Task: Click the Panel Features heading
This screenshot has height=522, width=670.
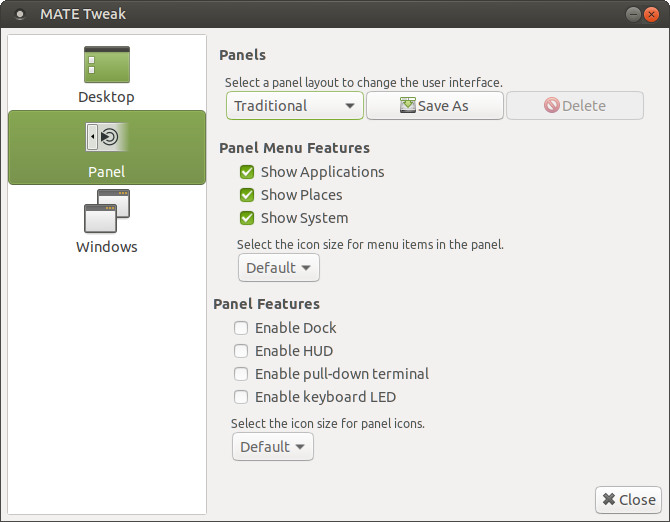Action: (267, 304)
